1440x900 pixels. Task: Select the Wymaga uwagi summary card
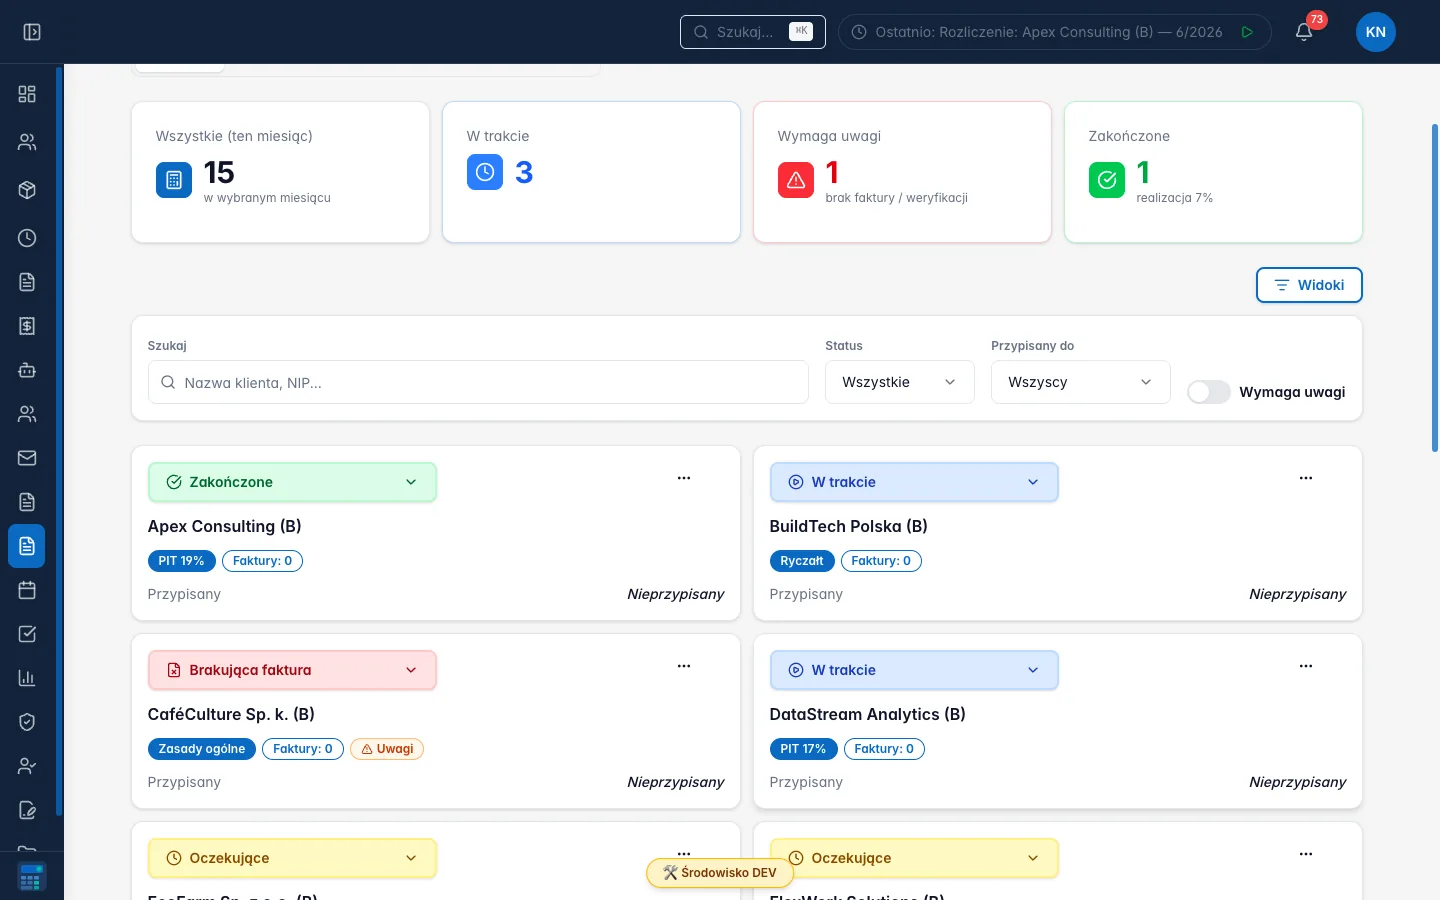click(902, 172)
